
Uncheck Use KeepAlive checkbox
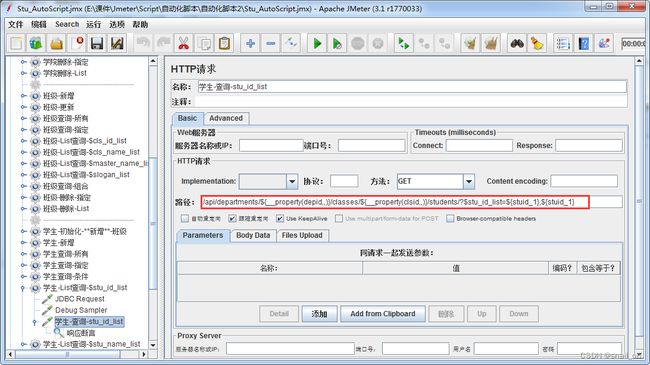(280, 218)
